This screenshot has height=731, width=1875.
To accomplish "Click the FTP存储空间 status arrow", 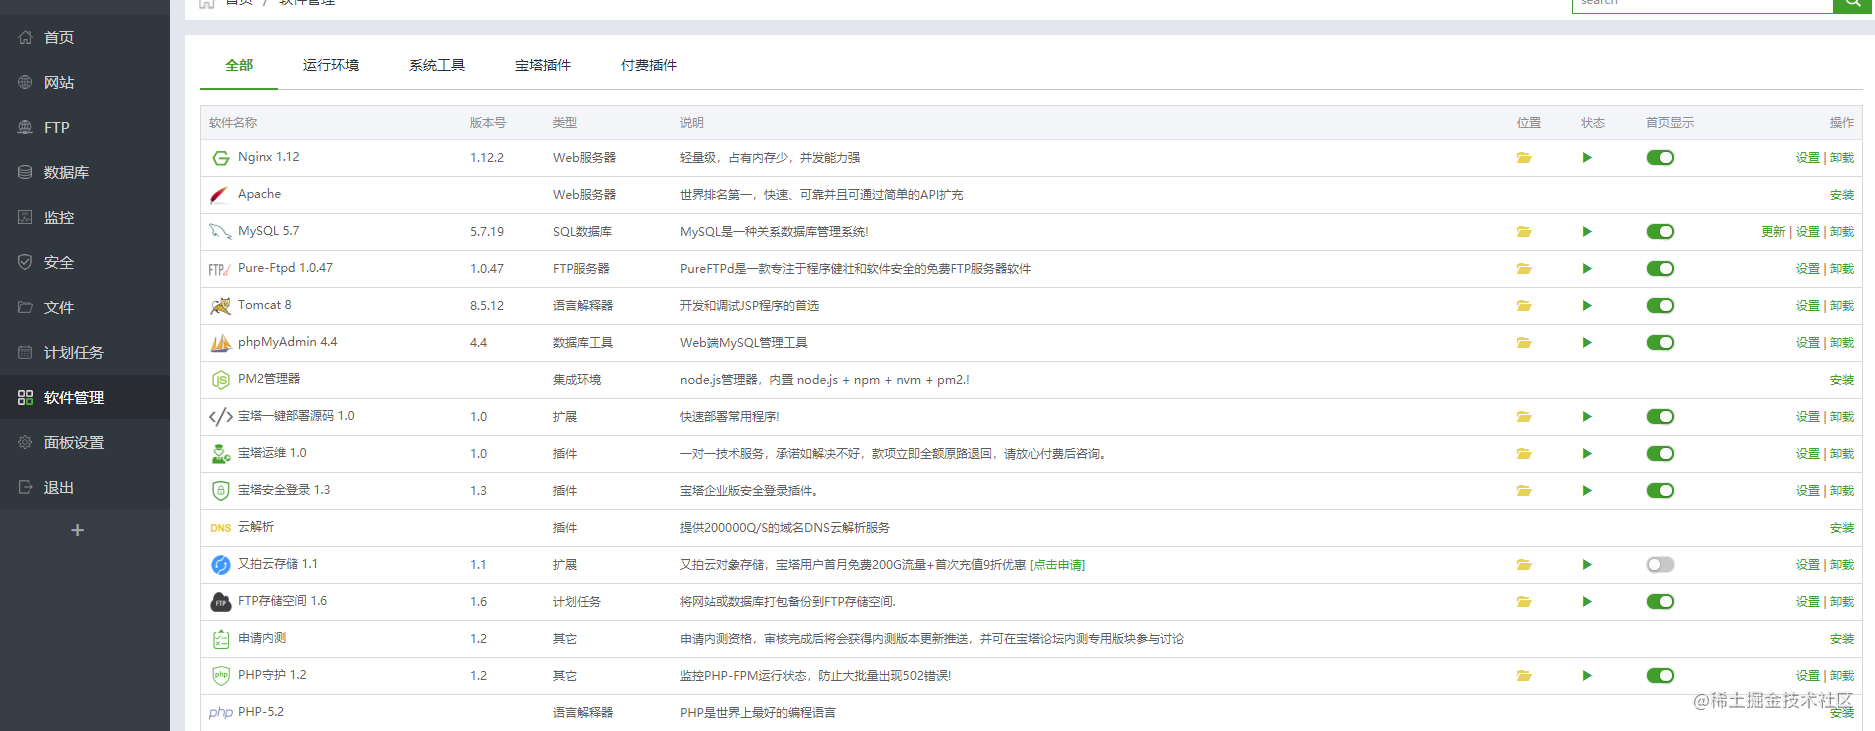I will click(x=1587, y=602).
